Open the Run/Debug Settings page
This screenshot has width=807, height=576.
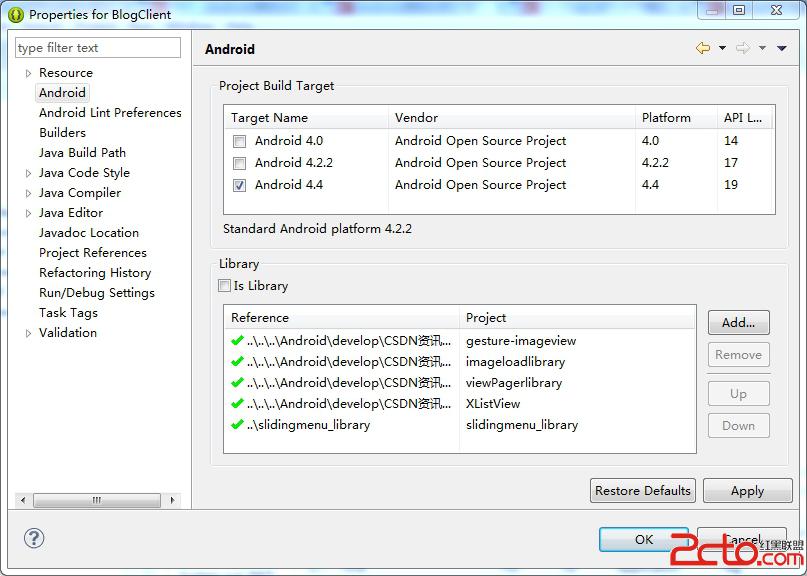coord(97,293)
